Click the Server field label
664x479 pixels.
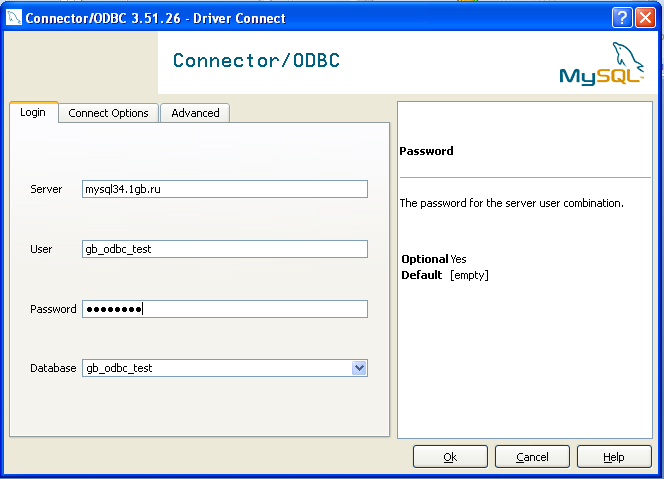pos(46,189)
